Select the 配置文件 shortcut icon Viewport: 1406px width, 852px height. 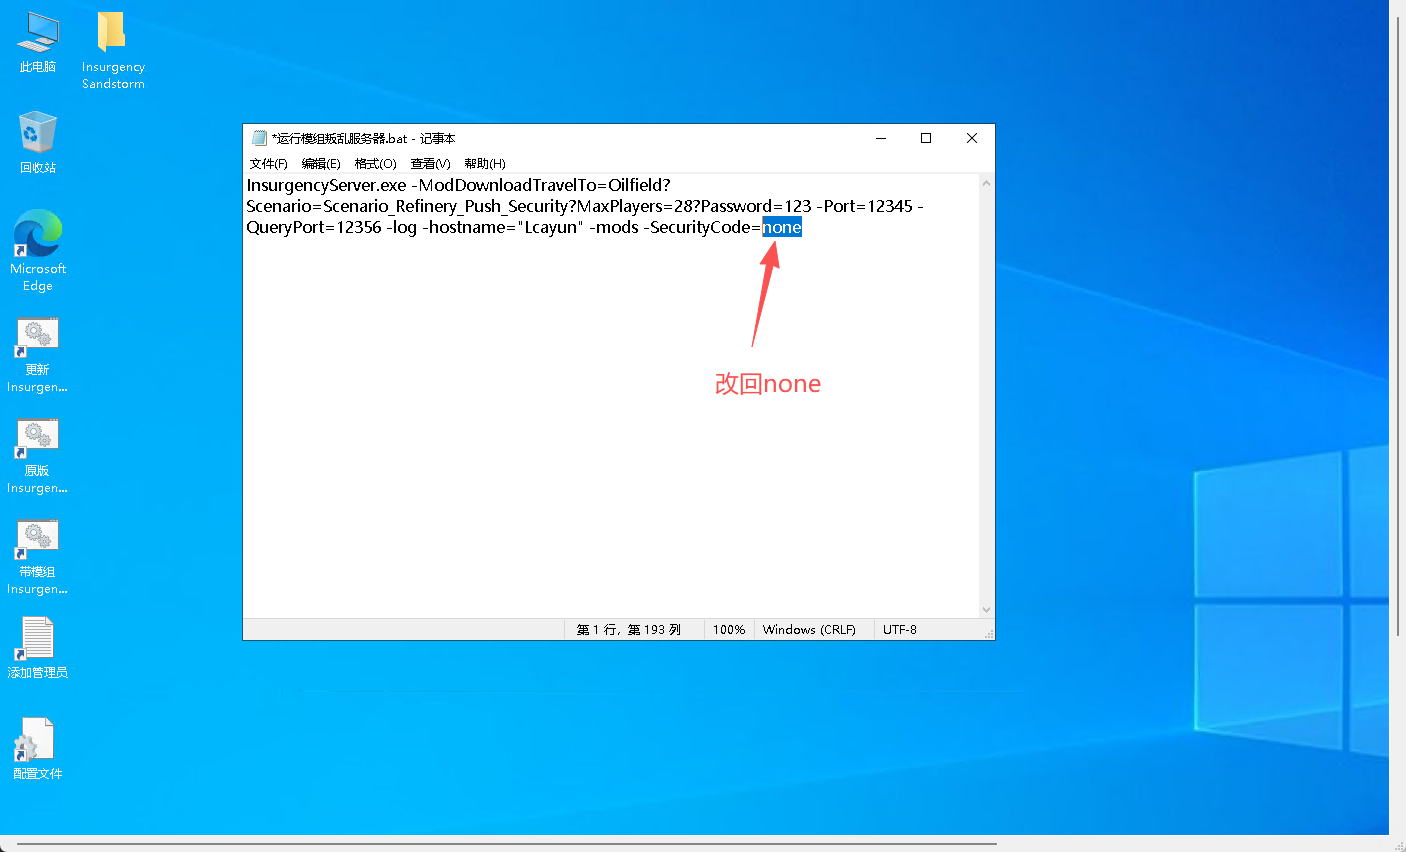click(37, 749)
